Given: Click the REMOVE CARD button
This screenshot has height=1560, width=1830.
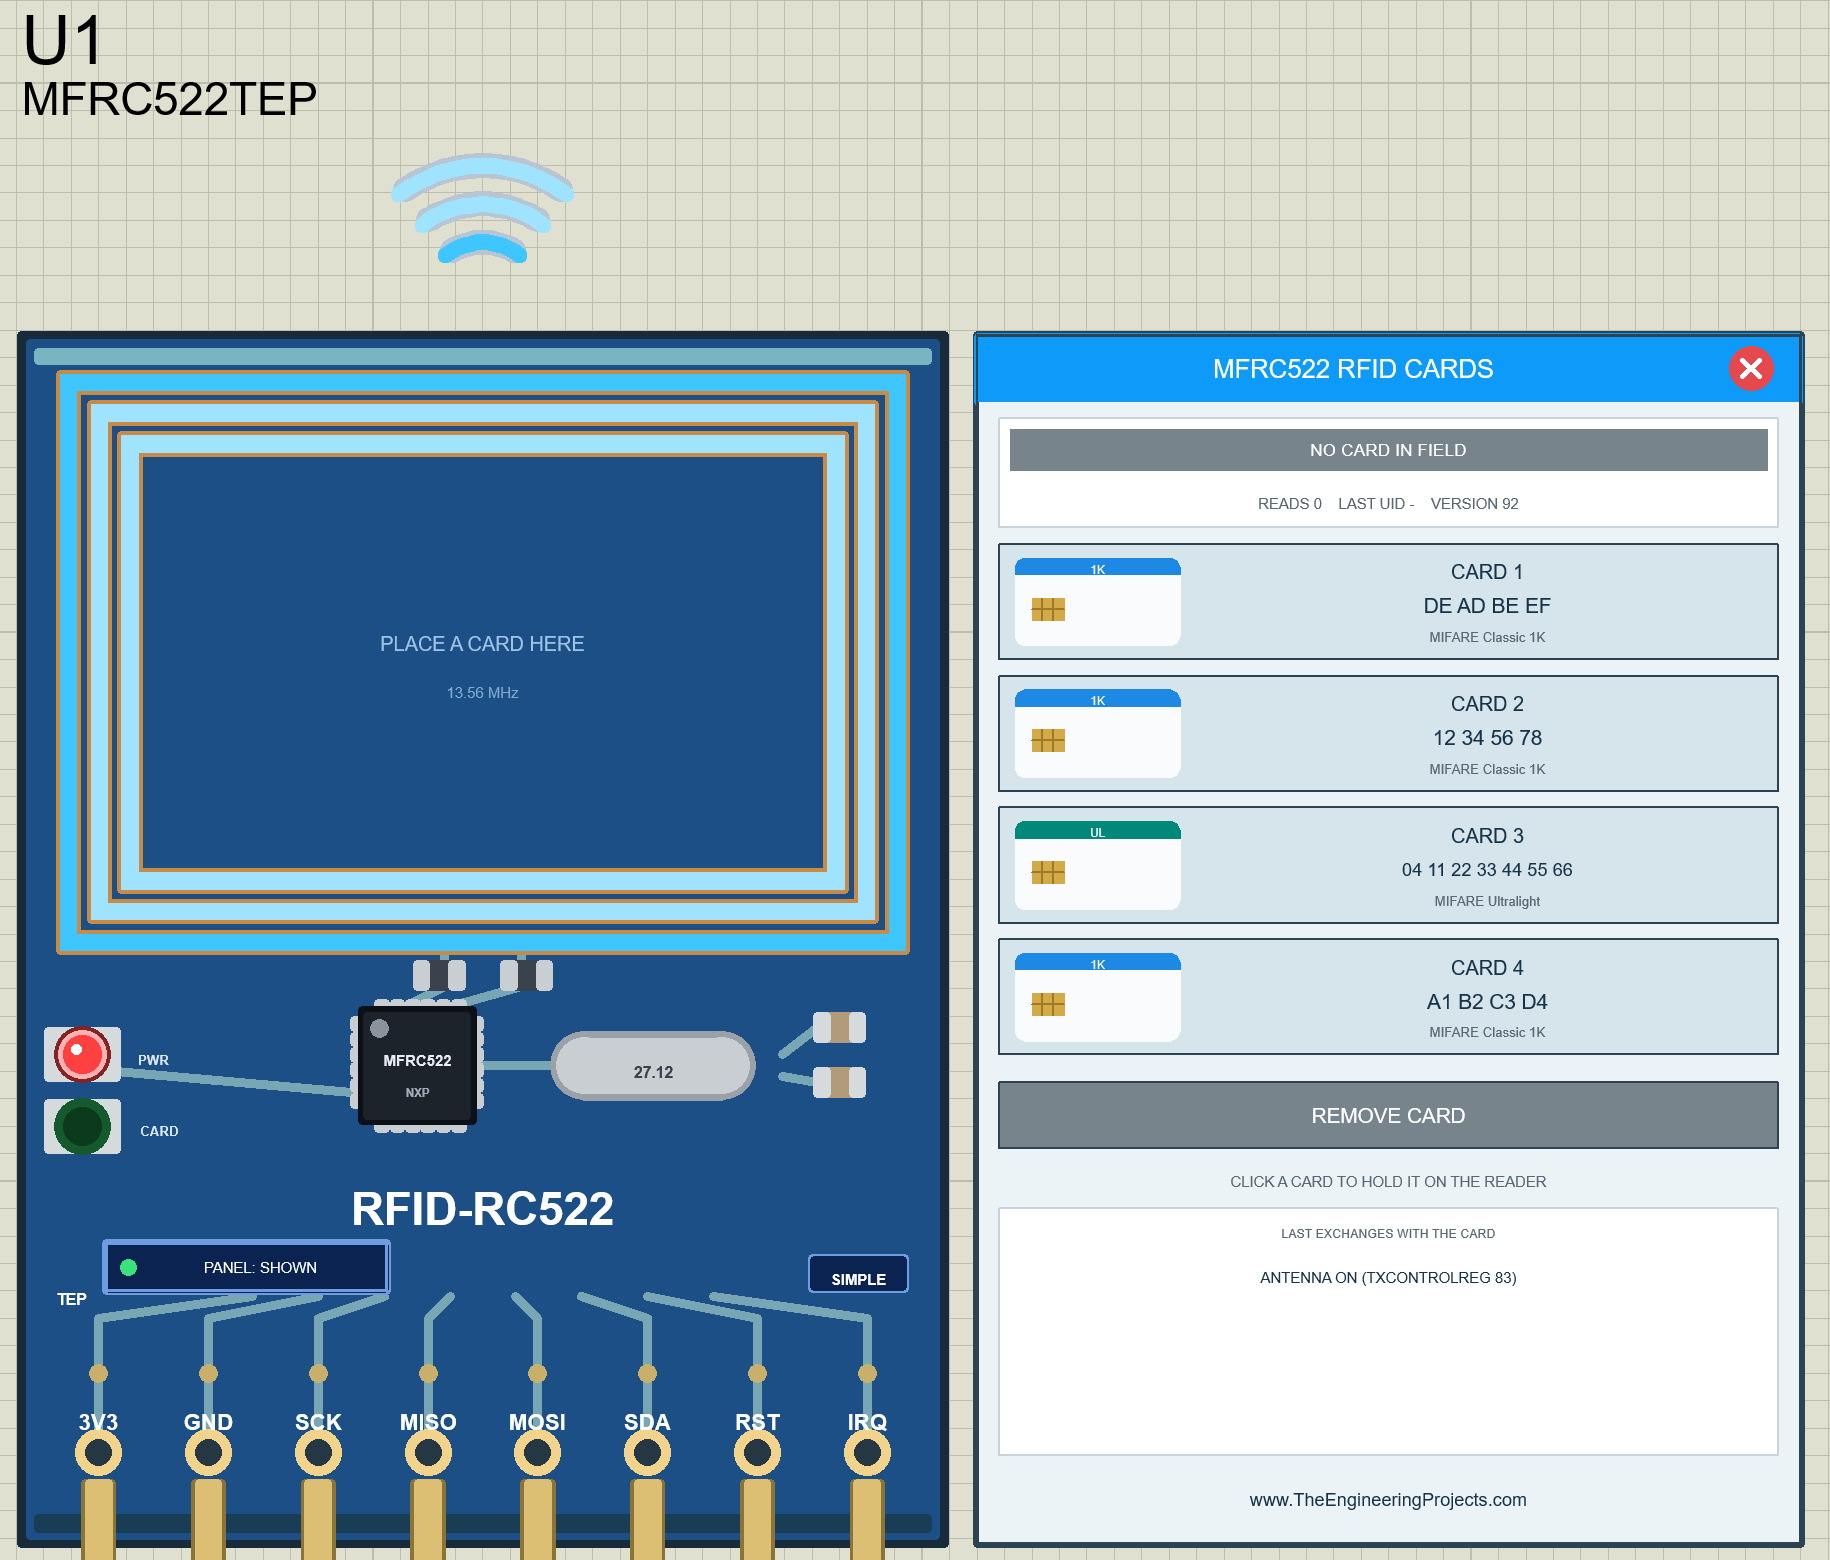Looking at the screenshot, I should pos(1388,1115).
